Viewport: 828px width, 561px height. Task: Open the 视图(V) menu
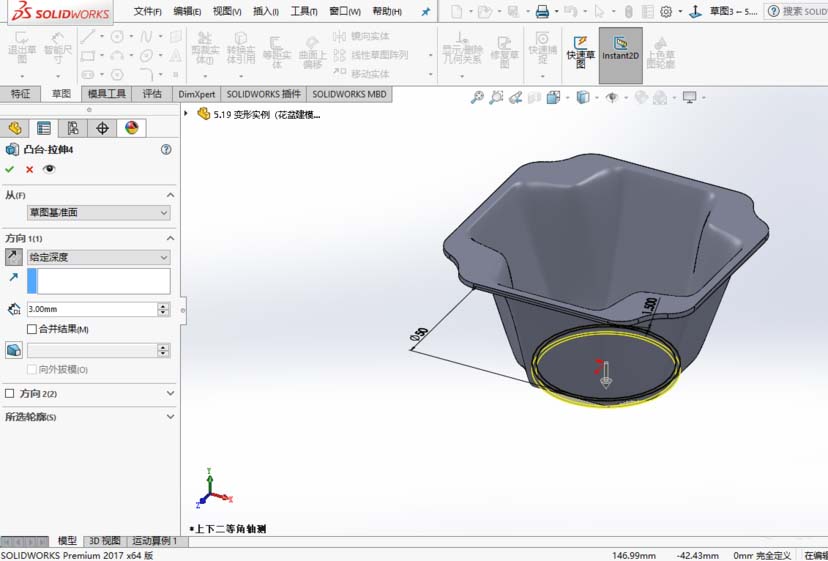pyautogui.click(x=227, y=11)
